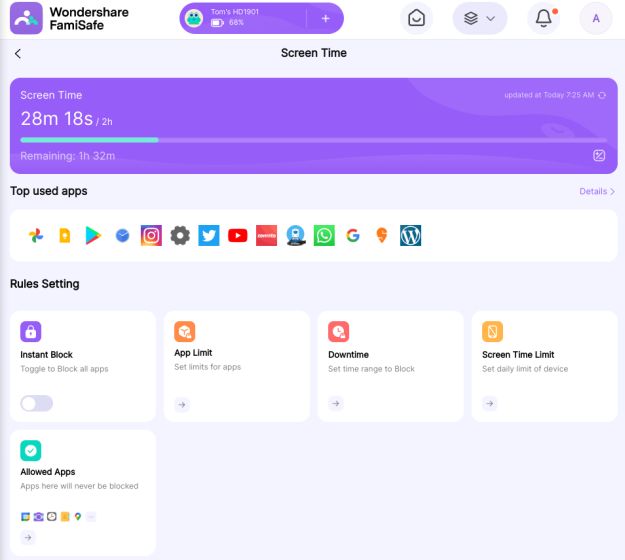Click the Screen Time Limit icon
Screen dimensions: 625x560
pos(492,332)
